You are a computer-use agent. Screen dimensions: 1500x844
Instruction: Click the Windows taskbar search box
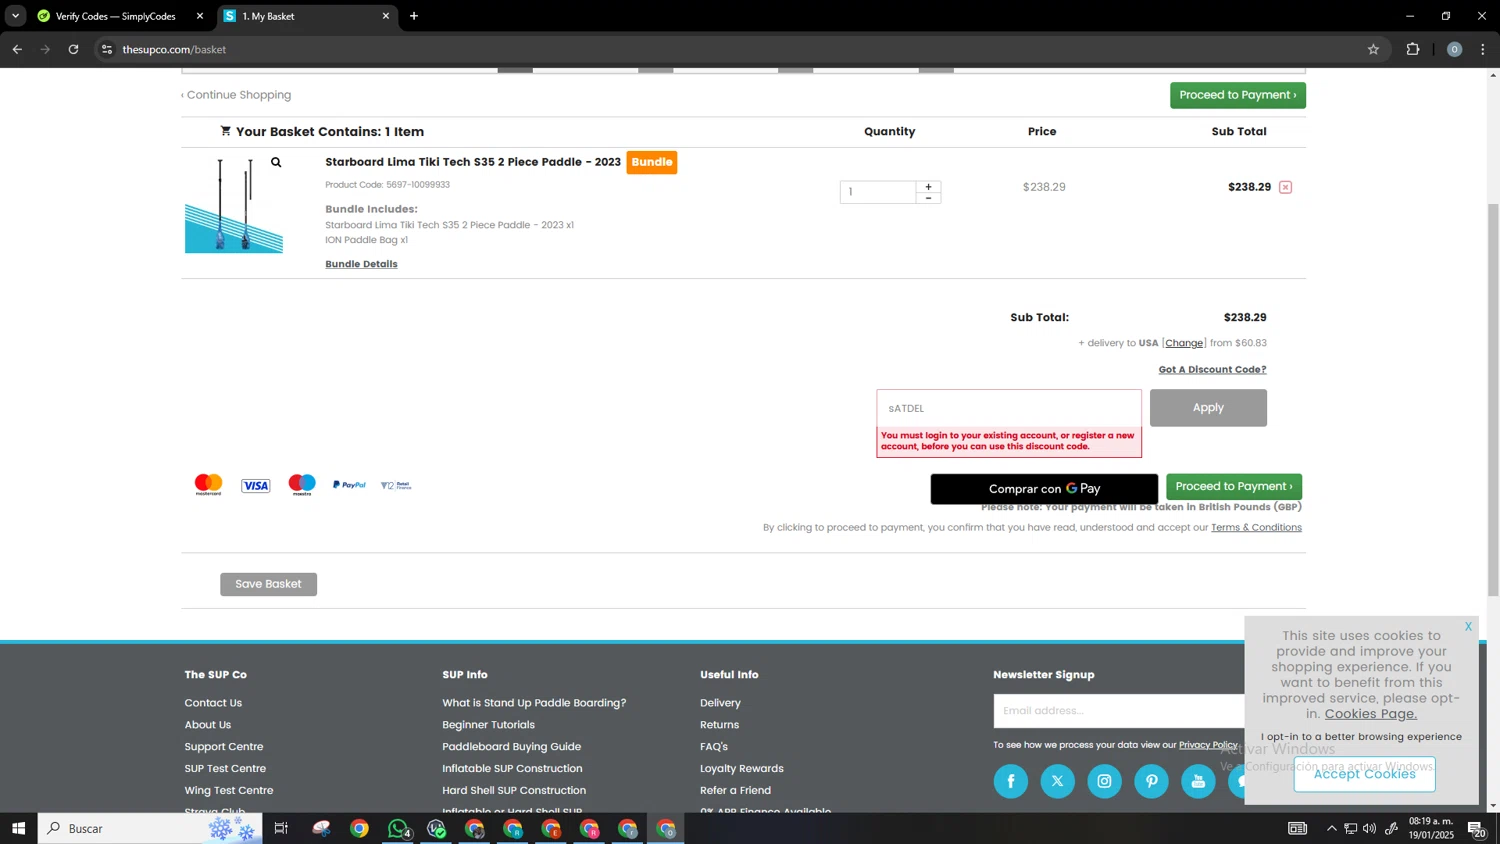[x=150, y=828]
